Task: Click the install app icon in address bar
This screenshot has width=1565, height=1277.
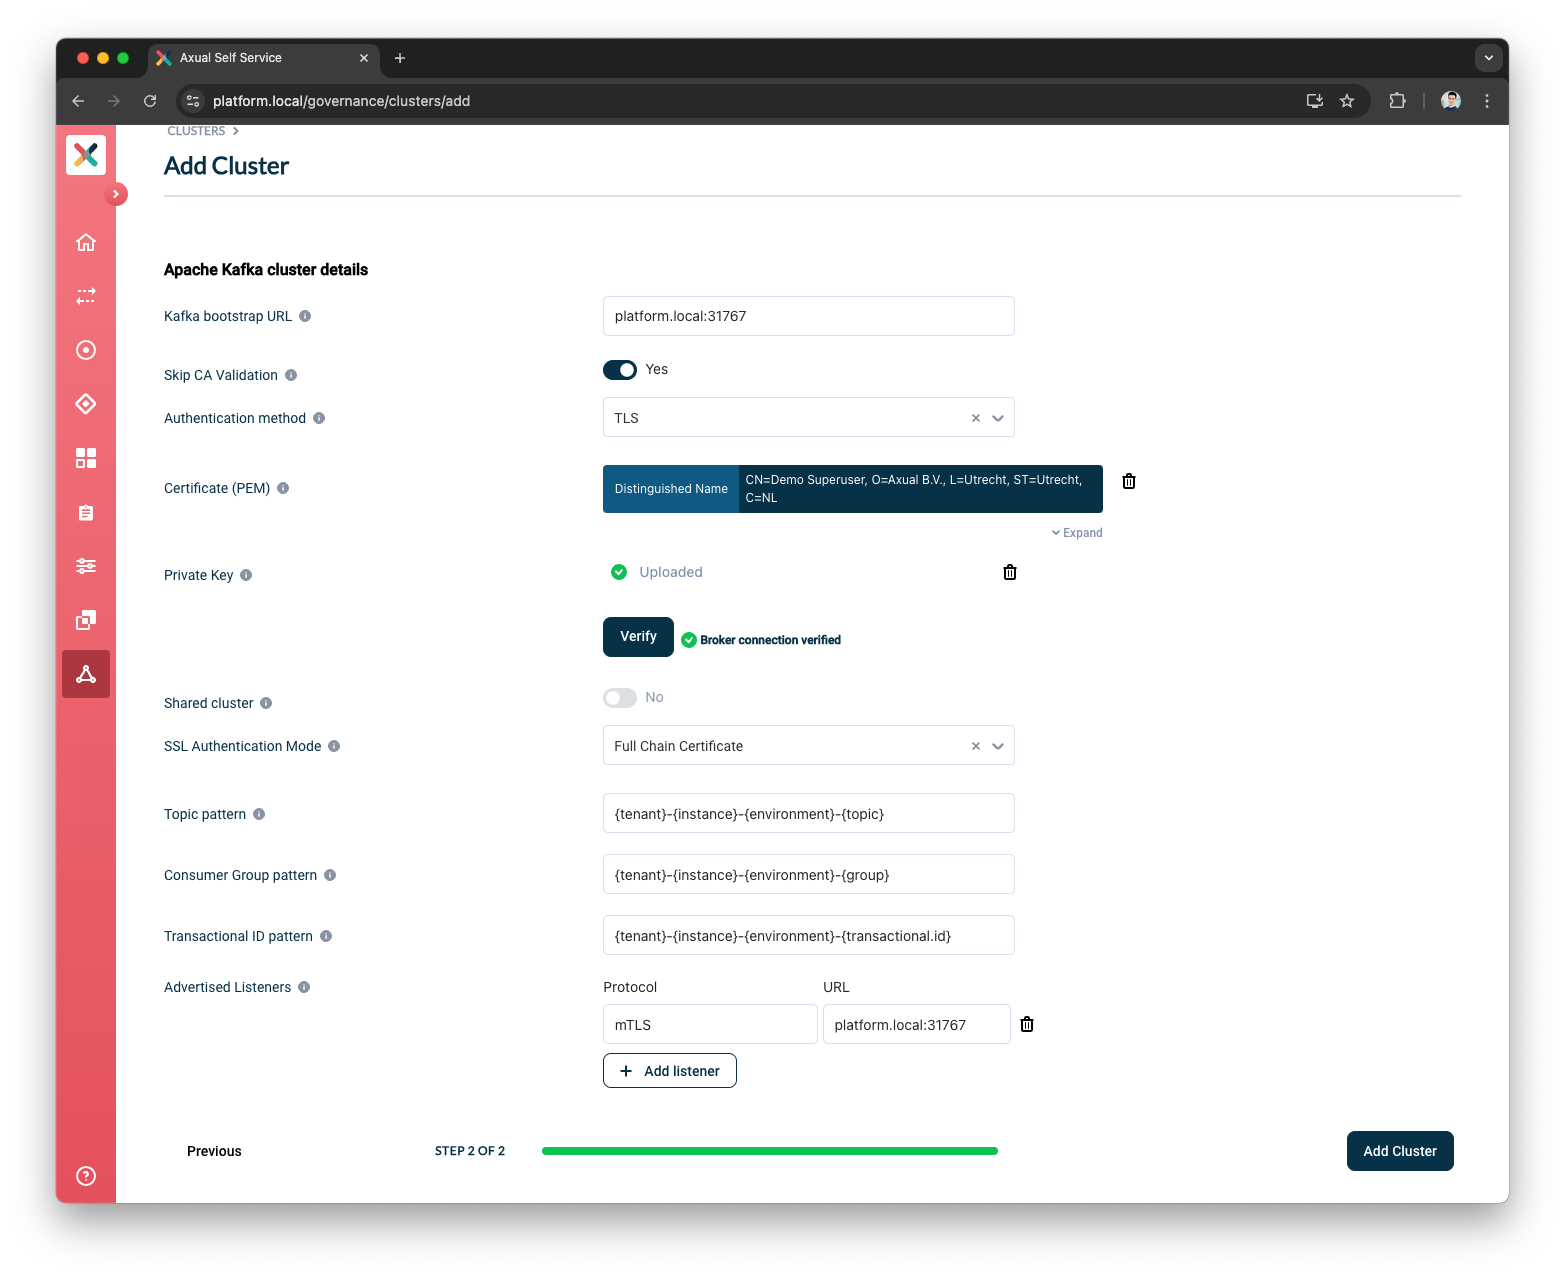Action: (1315, 101)
